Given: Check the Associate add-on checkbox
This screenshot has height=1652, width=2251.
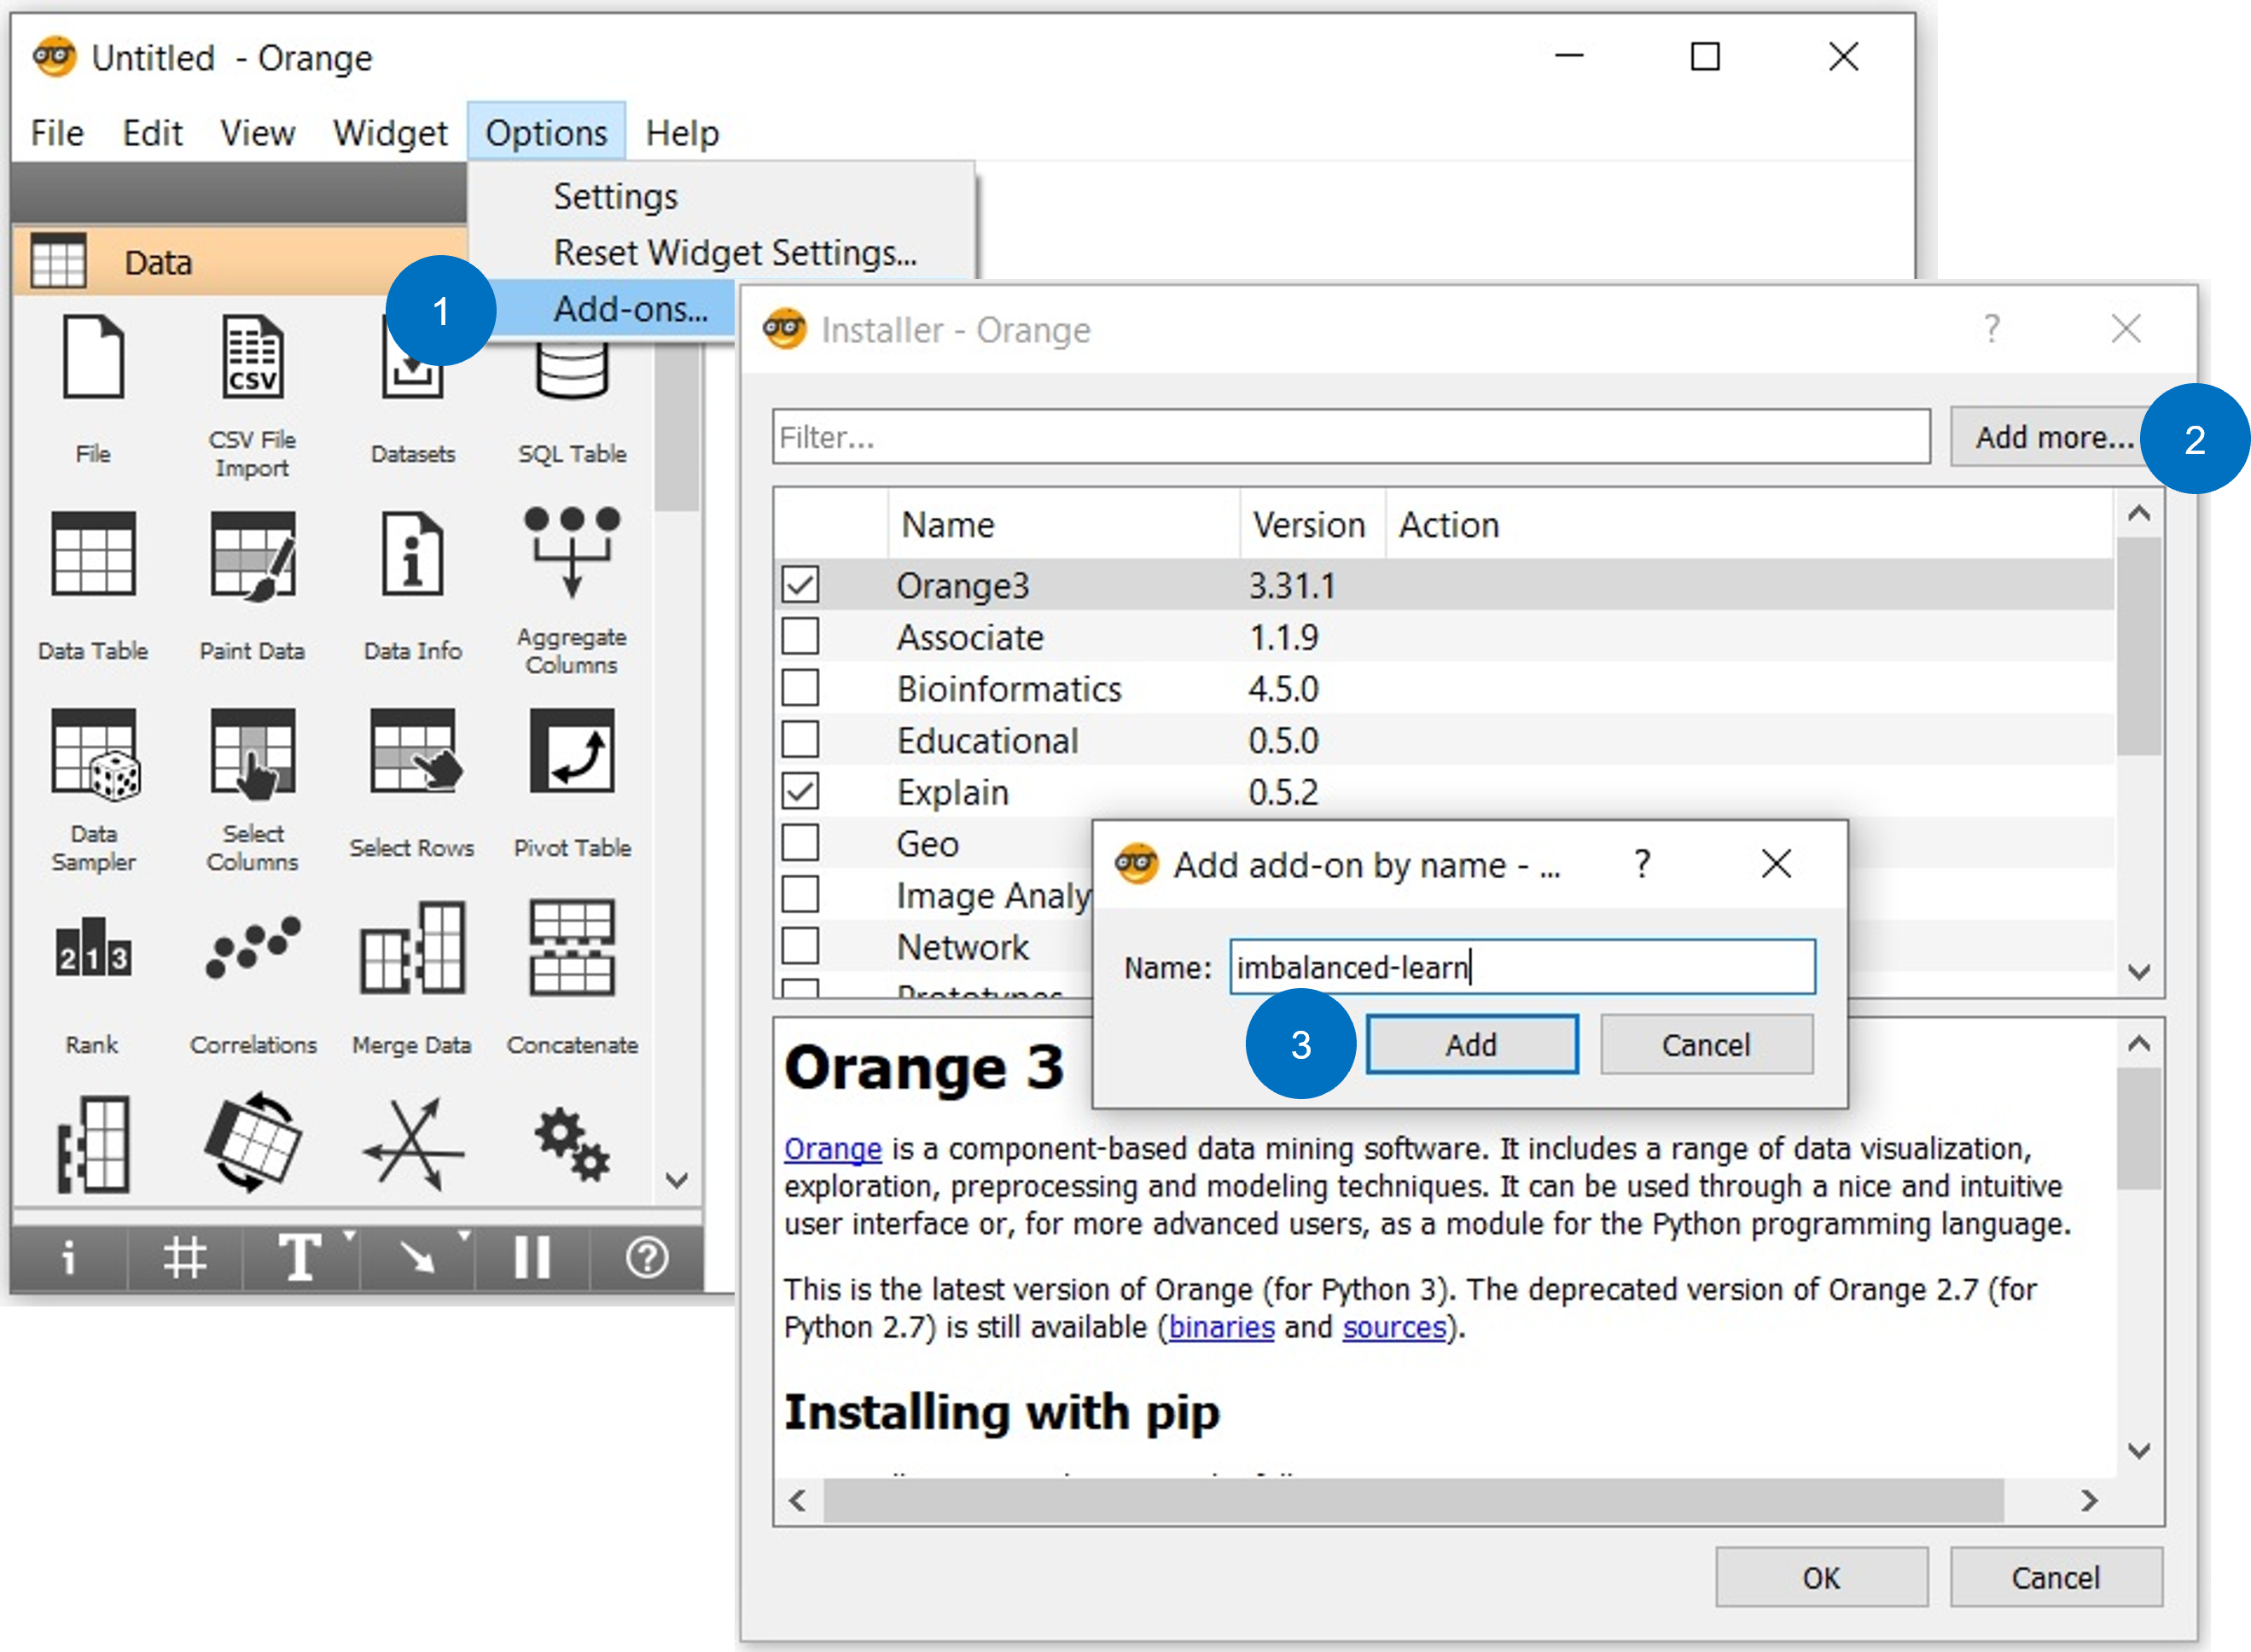Looking at the screenshot, I should pos(800,637).
